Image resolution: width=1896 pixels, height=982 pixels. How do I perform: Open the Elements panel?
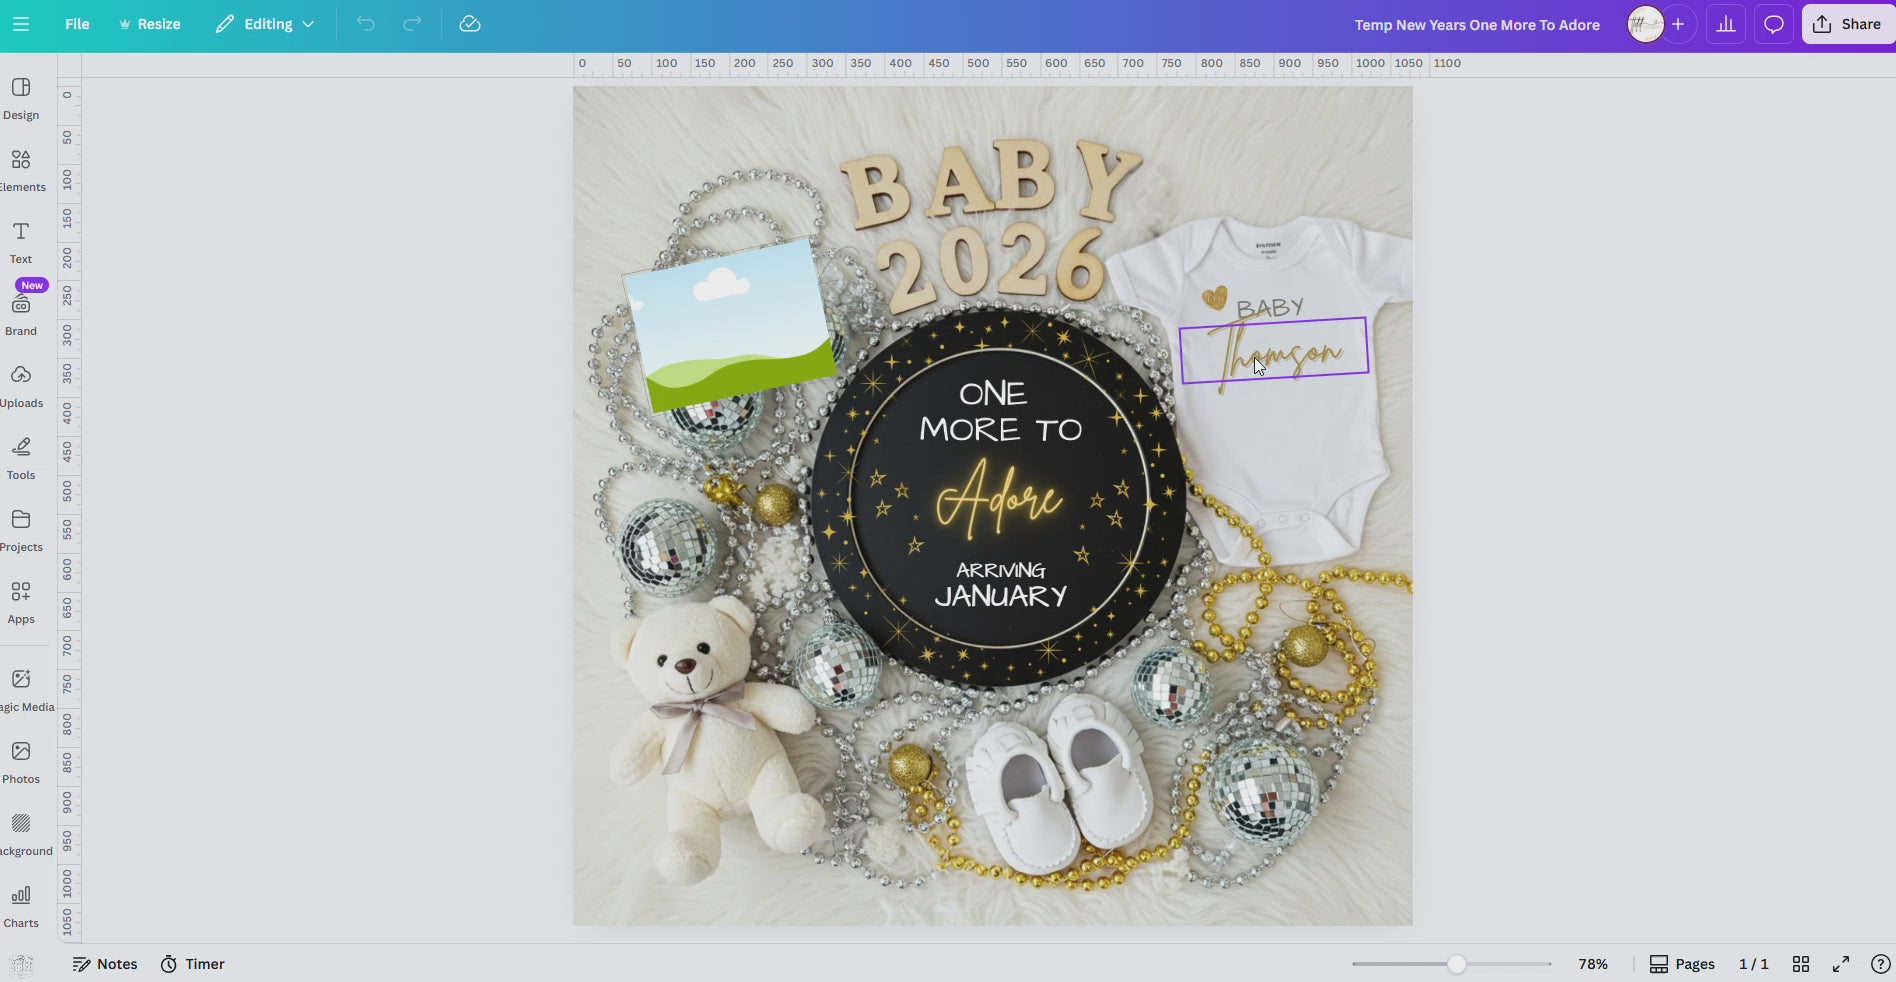(x=20, y=168)
